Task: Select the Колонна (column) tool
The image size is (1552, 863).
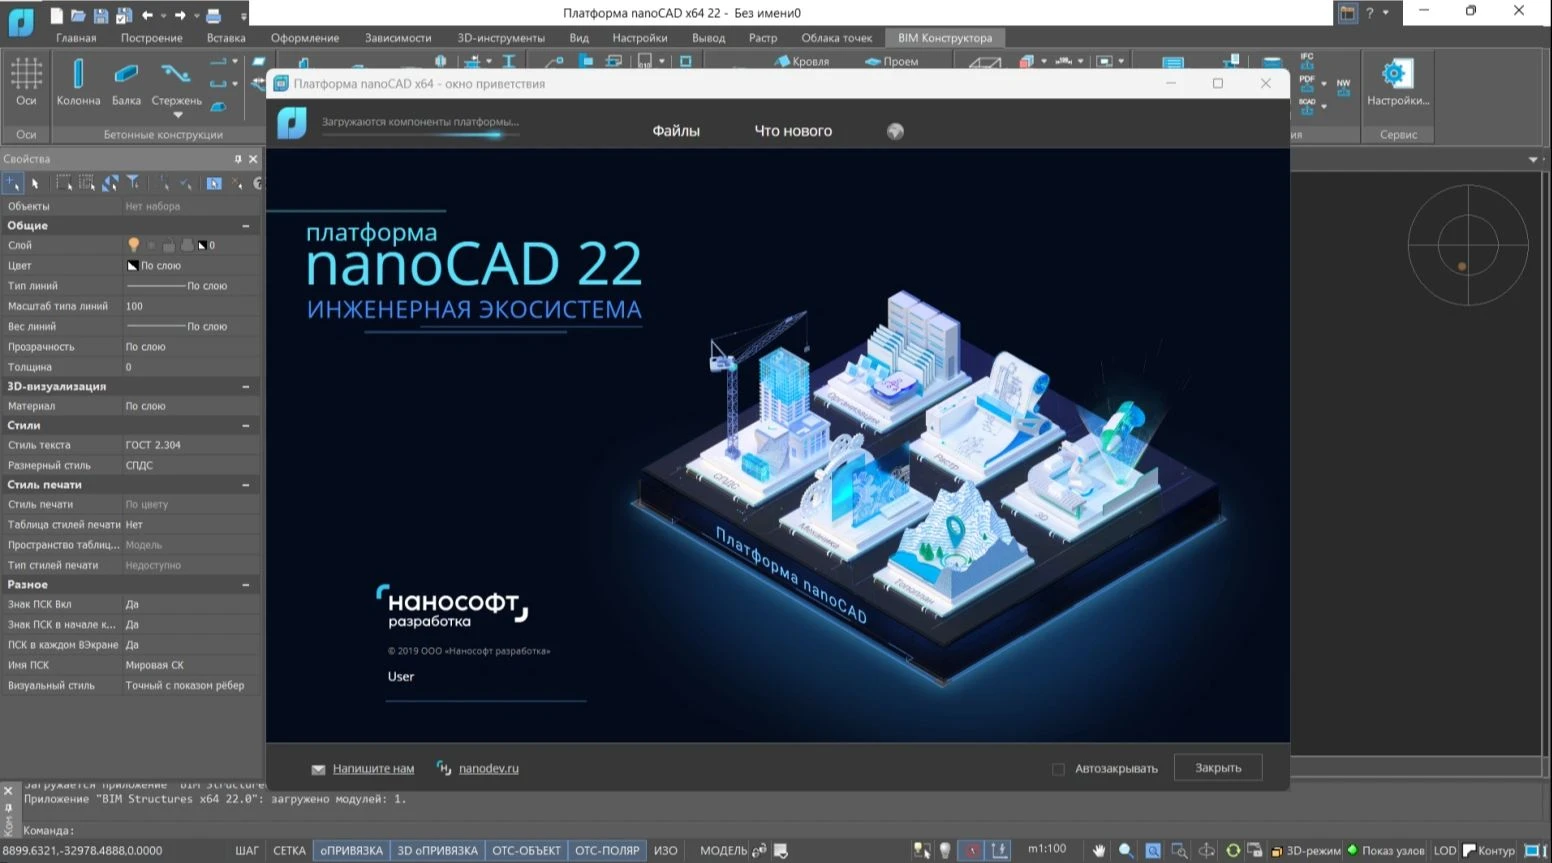Action: tap(78, 81)
